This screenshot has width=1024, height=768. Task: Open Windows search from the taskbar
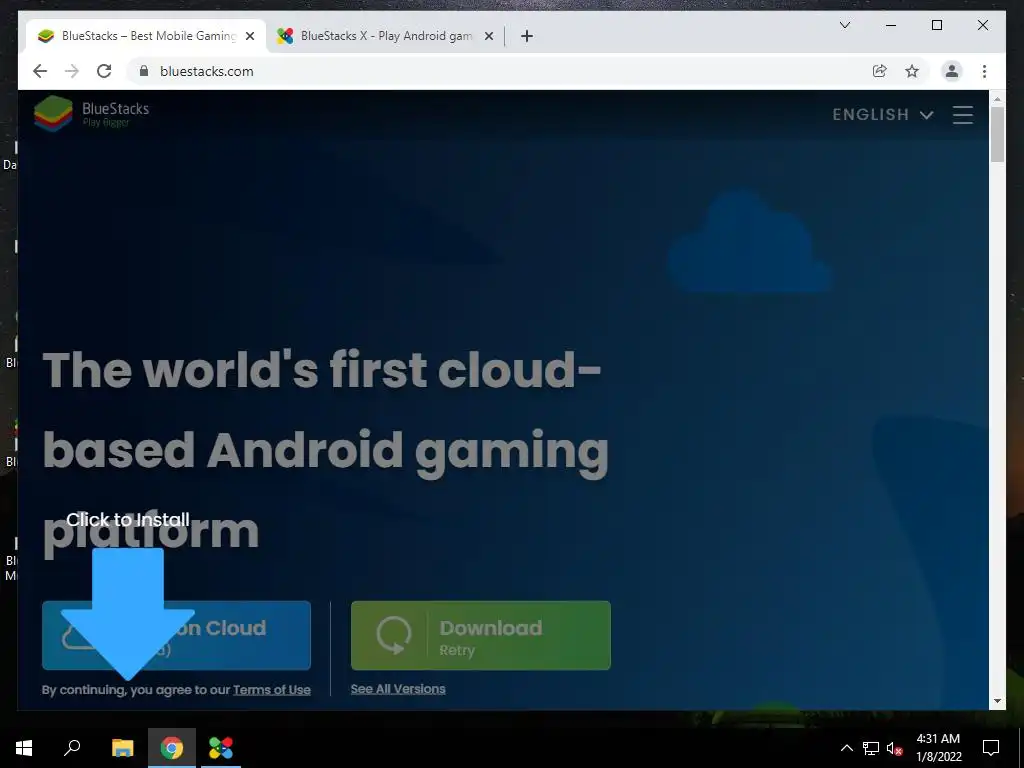click(72, 748)
